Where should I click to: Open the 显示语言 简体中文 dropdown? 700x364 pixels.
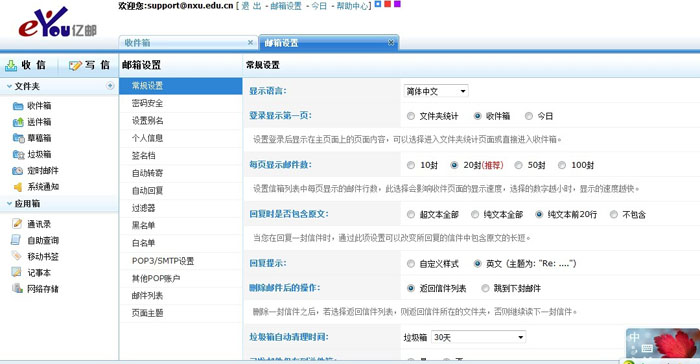coord(436,91)
